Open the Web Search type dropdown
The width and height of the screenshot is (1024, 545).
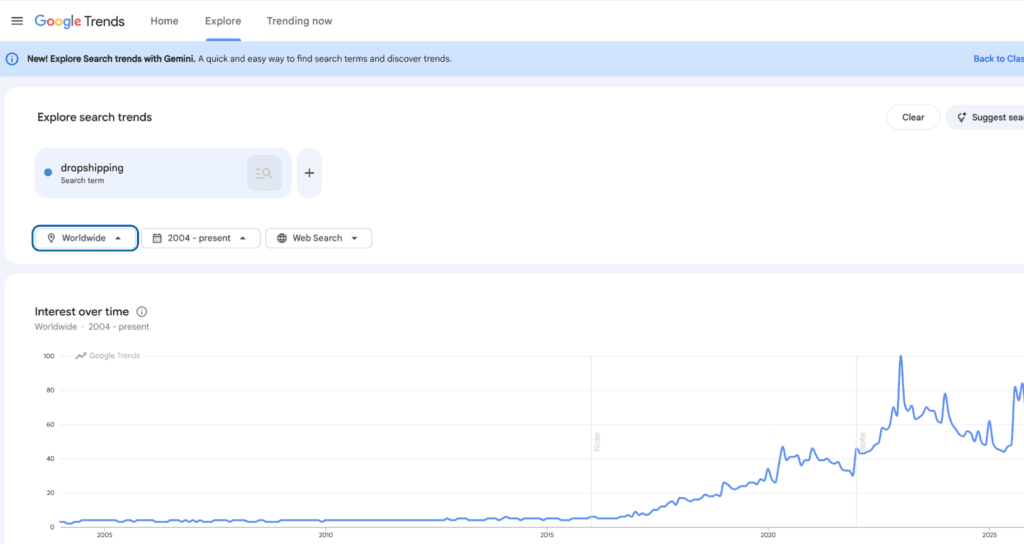coord(319,238)
